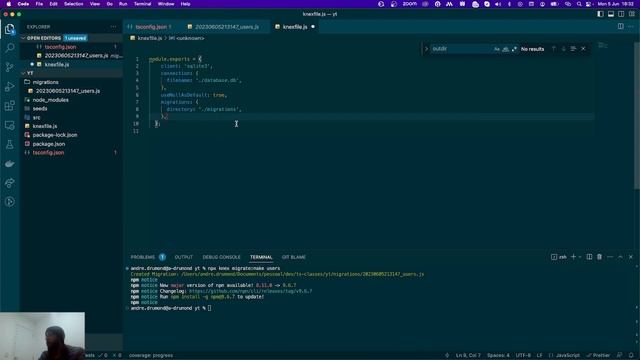The height and width of the screenshot is (360, 640).
Task: Expand the src folder
Action: tap(36, 118)
